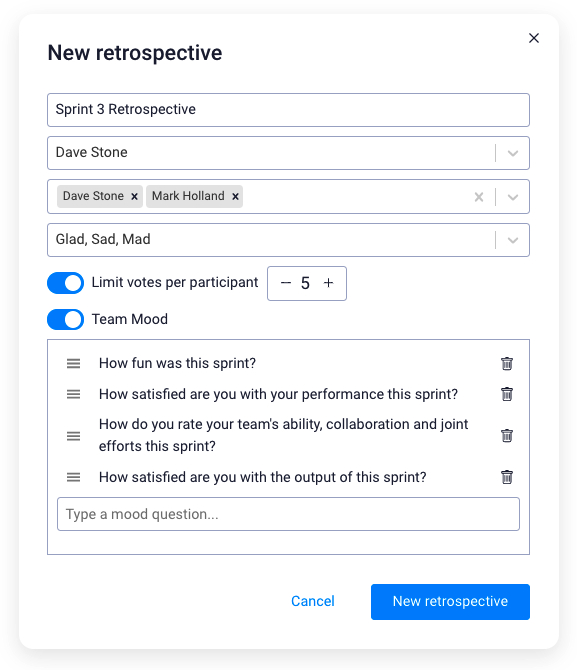Delete the team collaboration question via trash icon
This screenshot has height=670, width=577.
[x=506, y=435]
